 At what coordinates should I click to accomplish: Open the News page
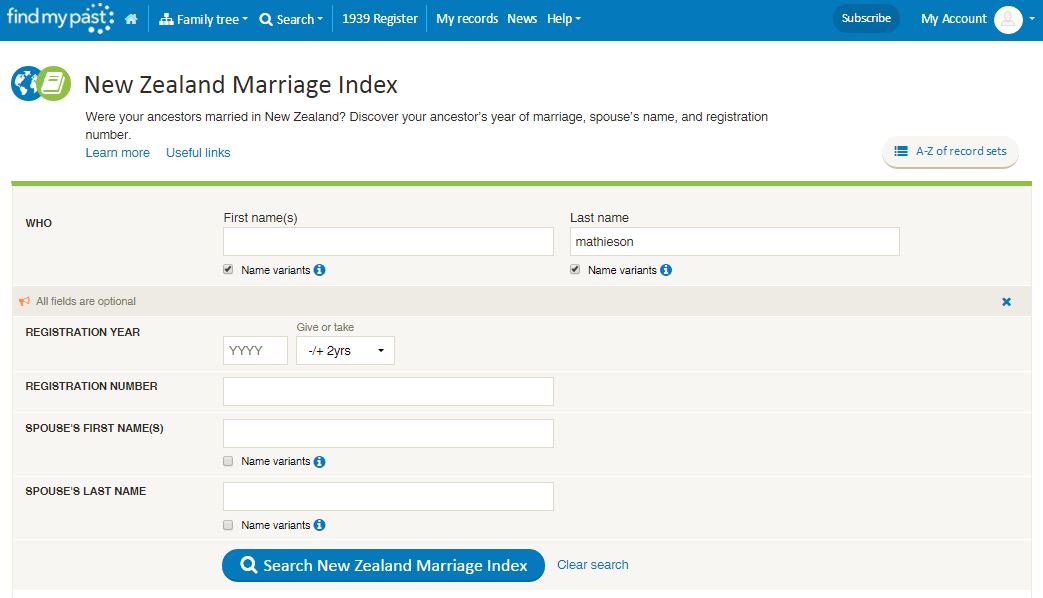point(522,19)
